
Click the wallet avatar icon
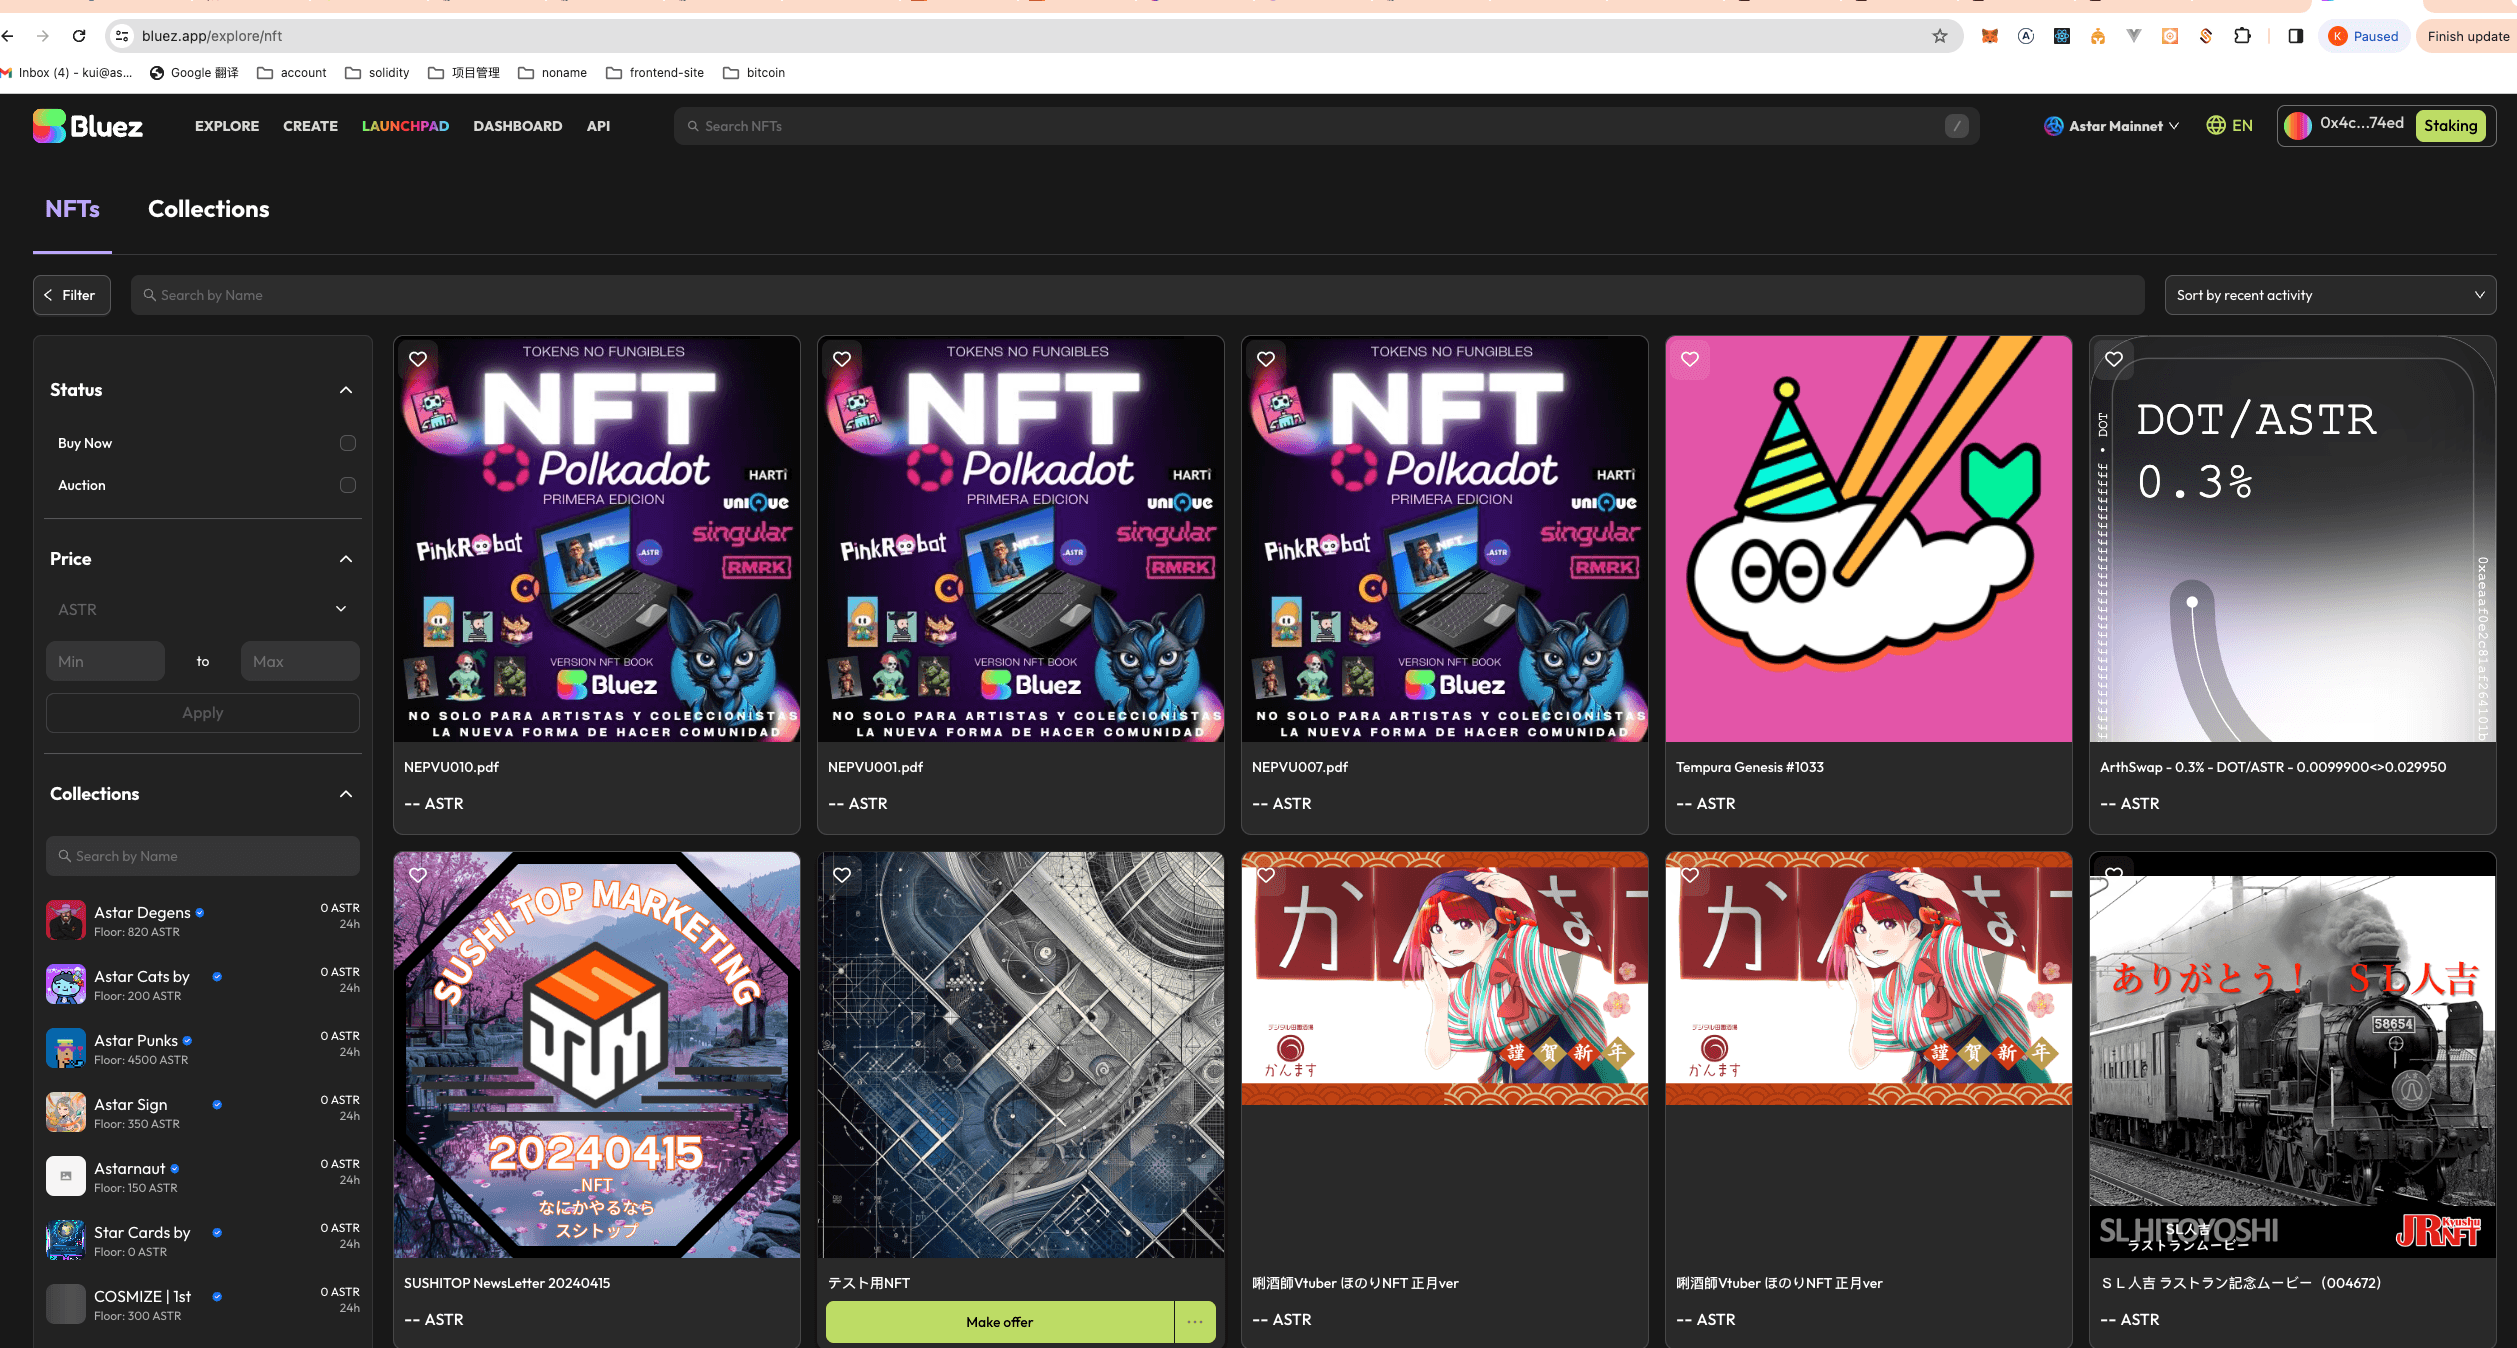[2298, 126]
